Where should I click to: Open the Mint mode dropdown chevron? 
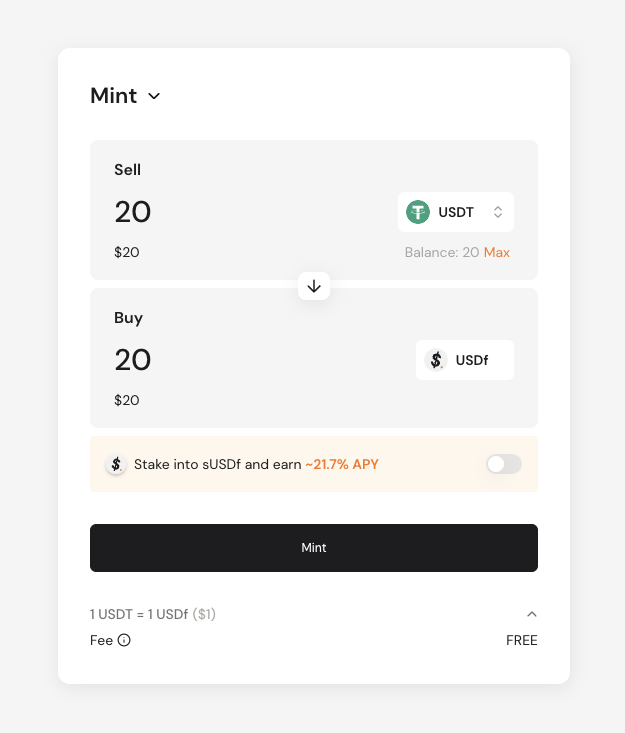154,96
